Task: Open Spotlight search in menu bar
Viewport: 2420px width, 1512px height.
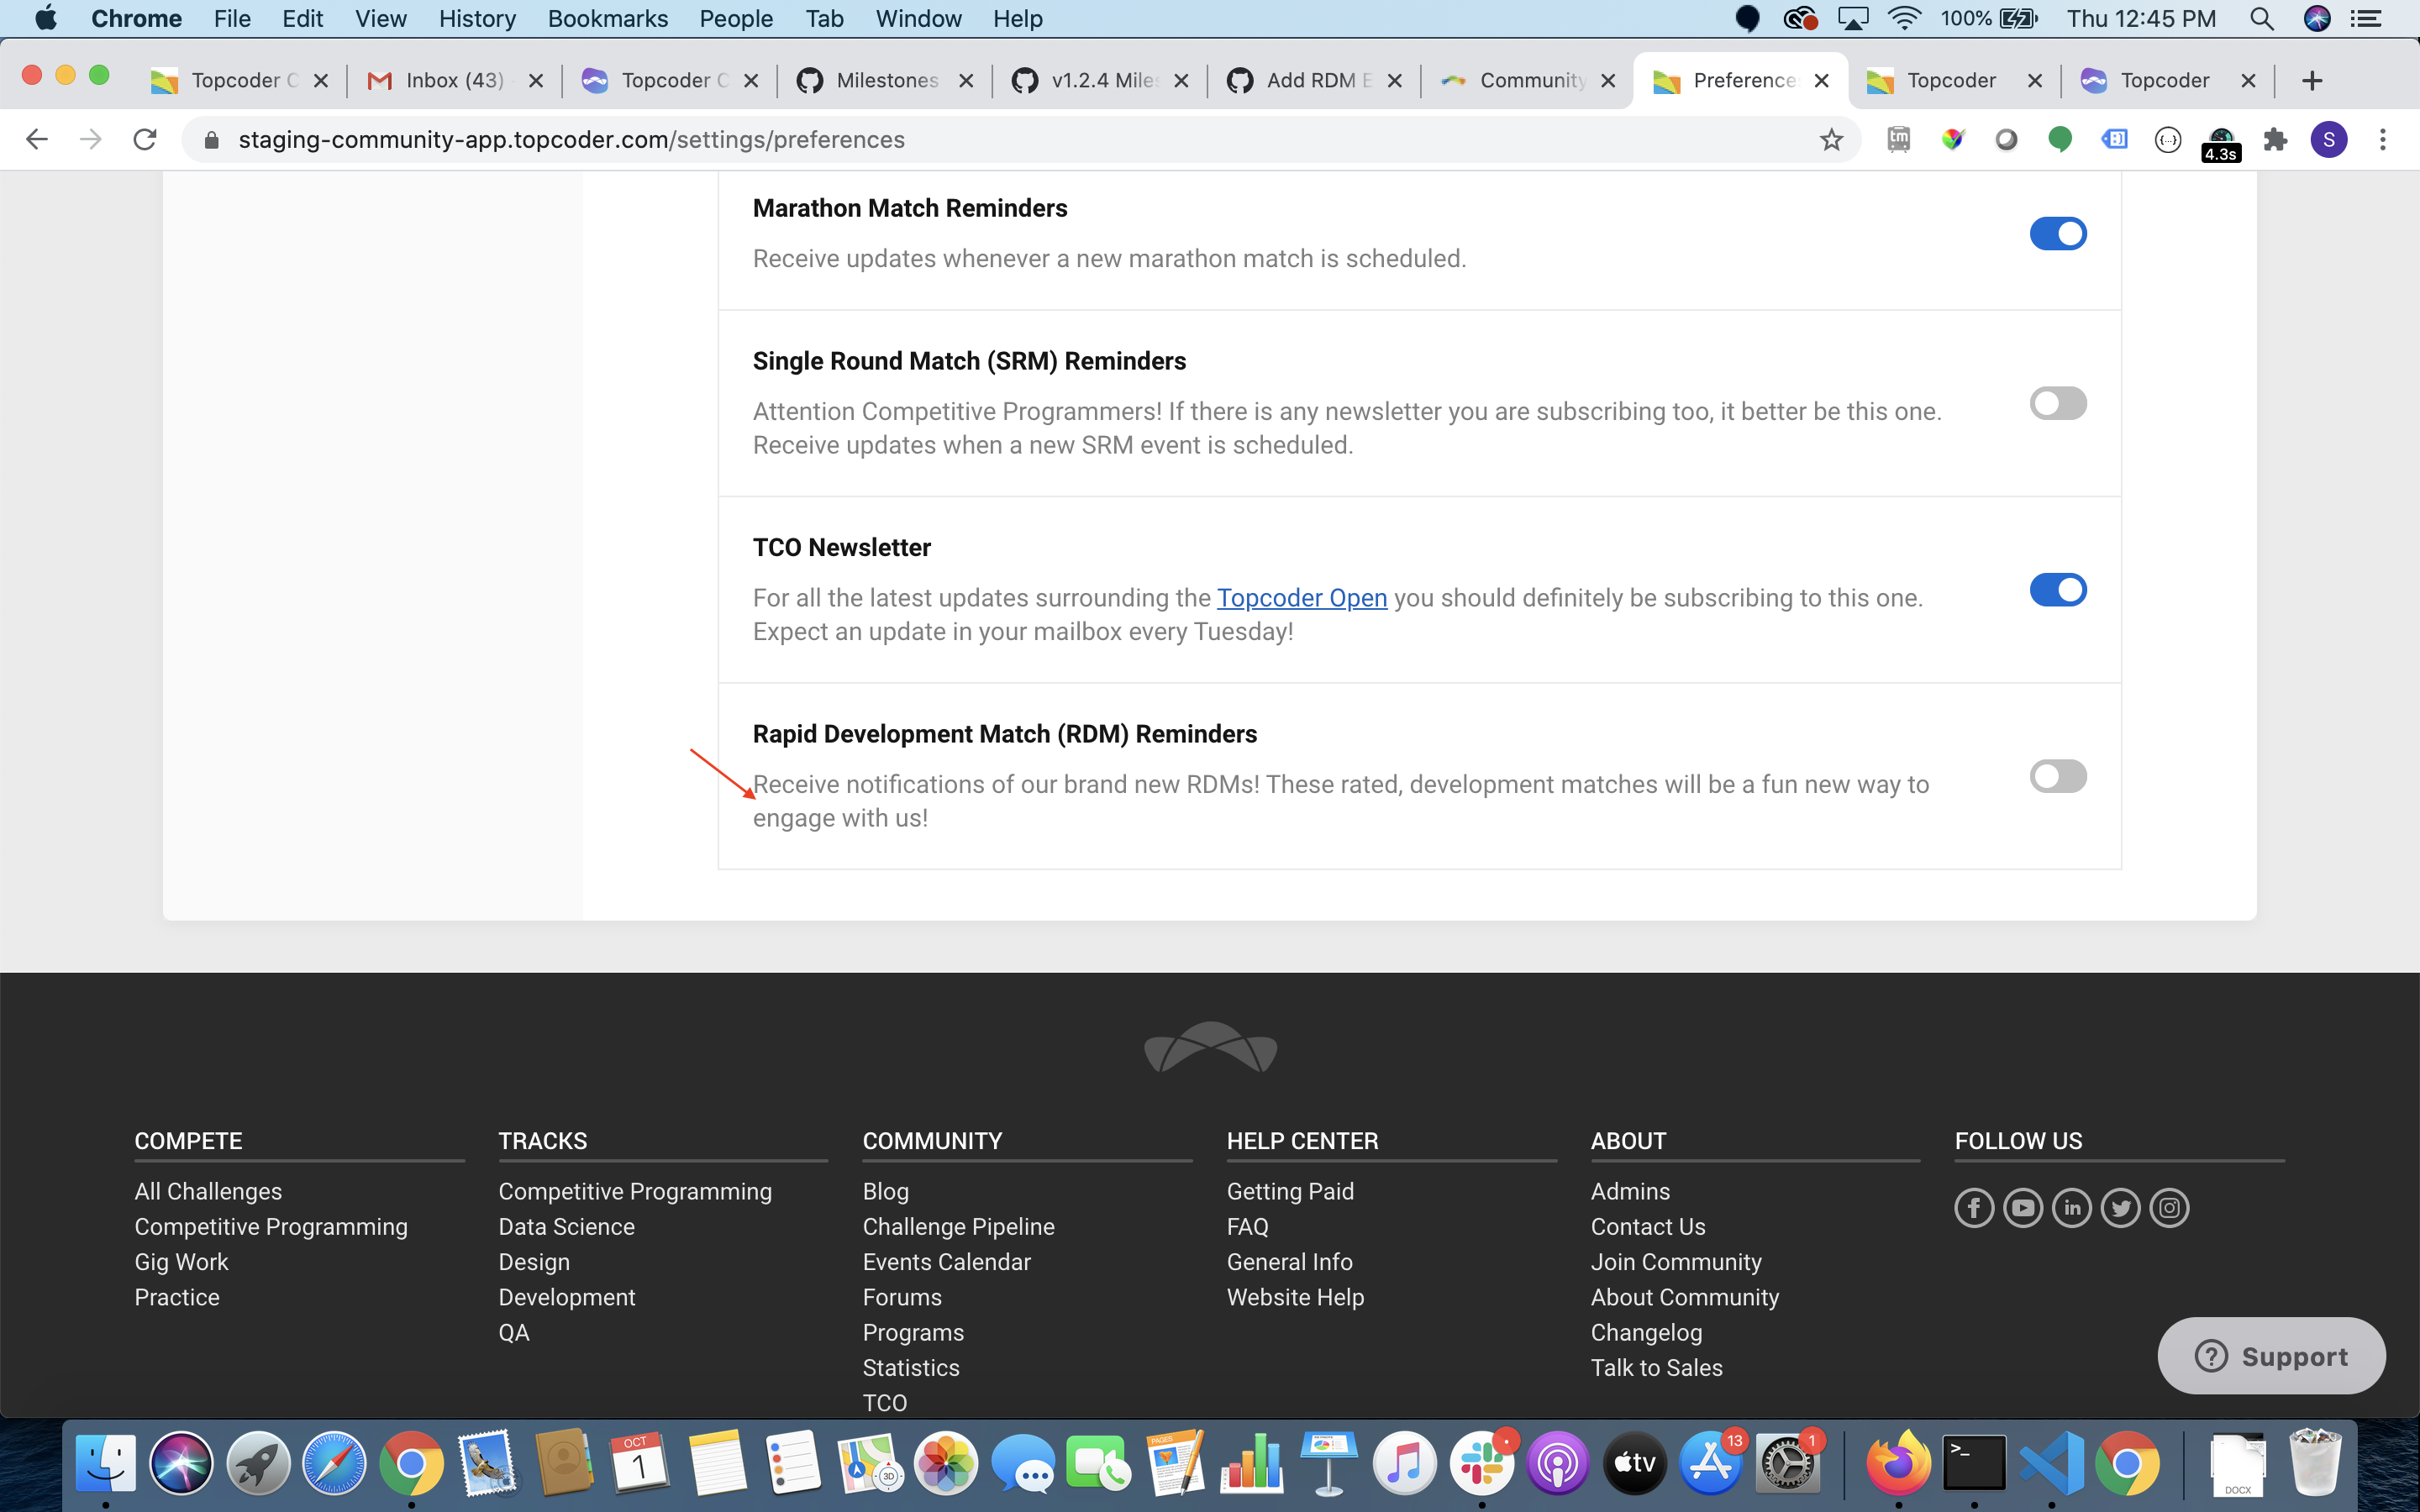Action: click(2261, 19)
